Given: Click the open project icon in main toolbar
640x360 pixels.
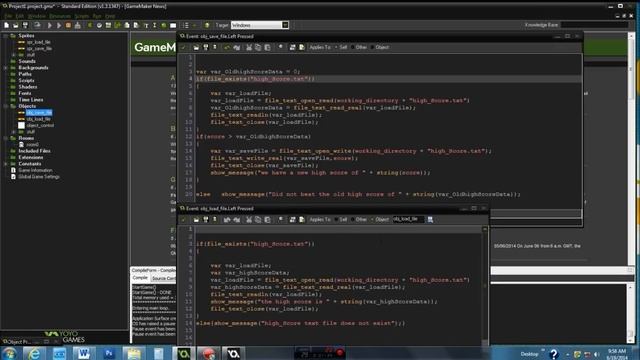Looking at the screenshot, I should (x=16, y=25).
